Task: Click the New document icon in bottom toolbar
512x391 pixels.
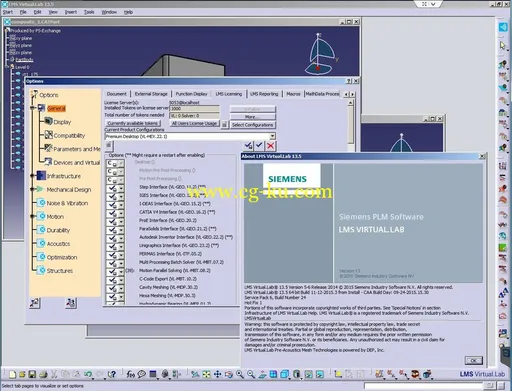Action: (x=12, y=374)
